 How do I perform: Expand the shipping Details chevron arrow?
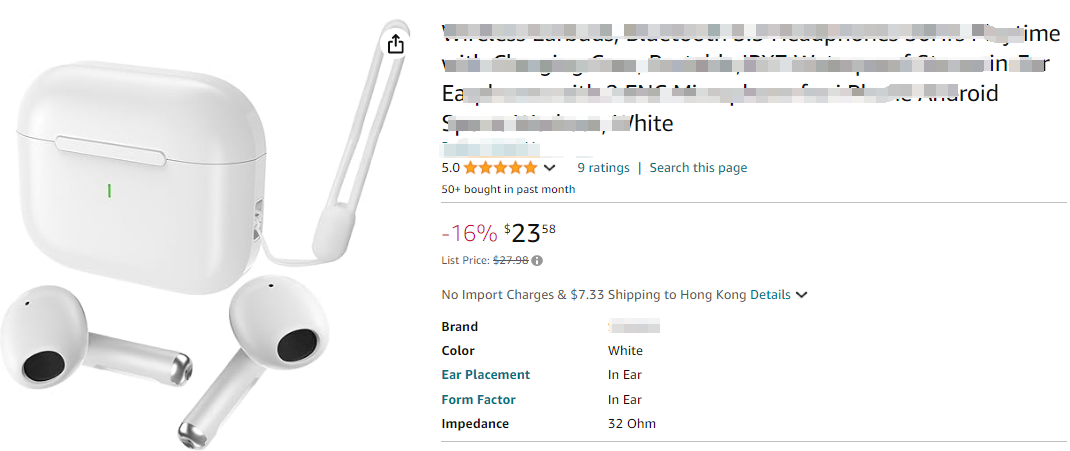point(802,295)
